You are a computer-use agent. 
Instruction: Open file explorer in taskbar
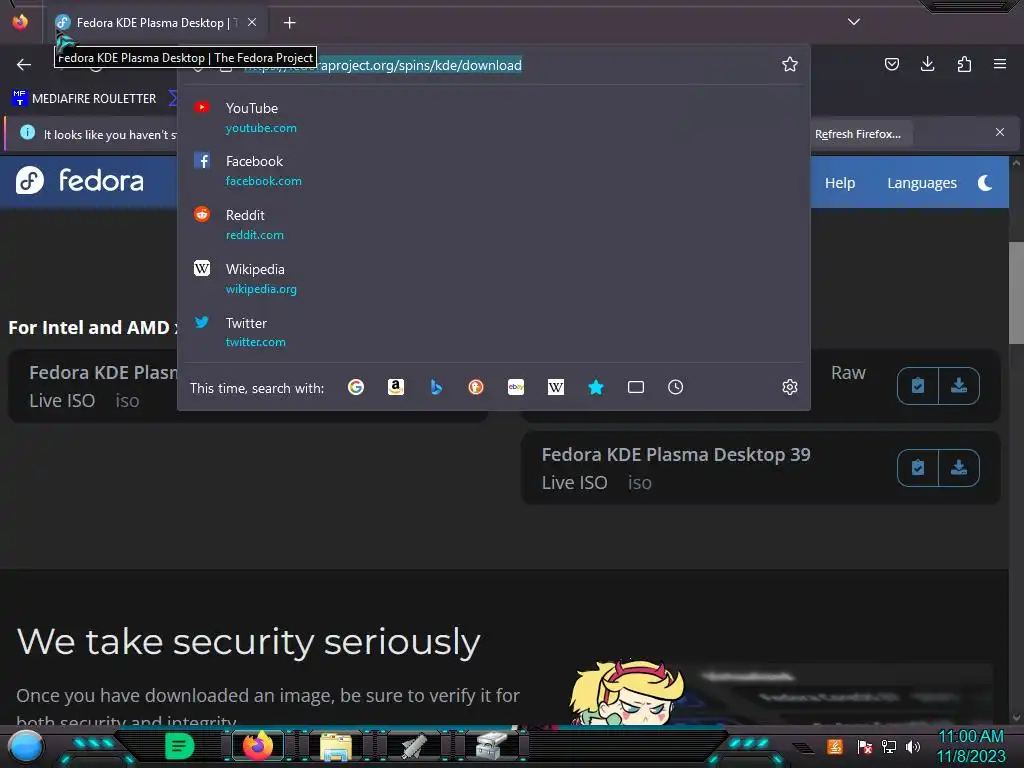click(336, 747)
